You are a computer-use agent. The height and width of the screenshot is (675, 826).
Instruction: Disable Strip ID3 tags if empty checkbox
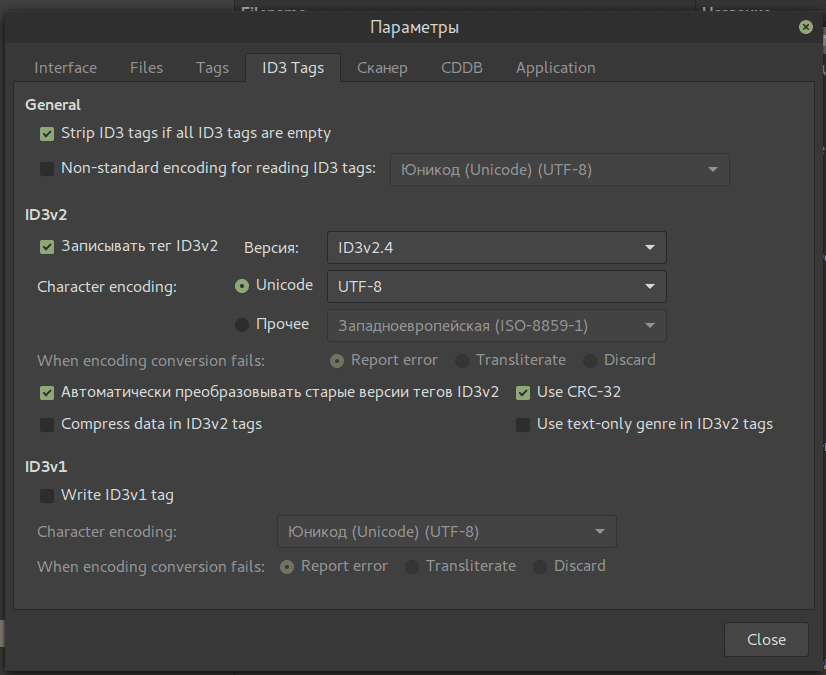[x=47, y=134]
